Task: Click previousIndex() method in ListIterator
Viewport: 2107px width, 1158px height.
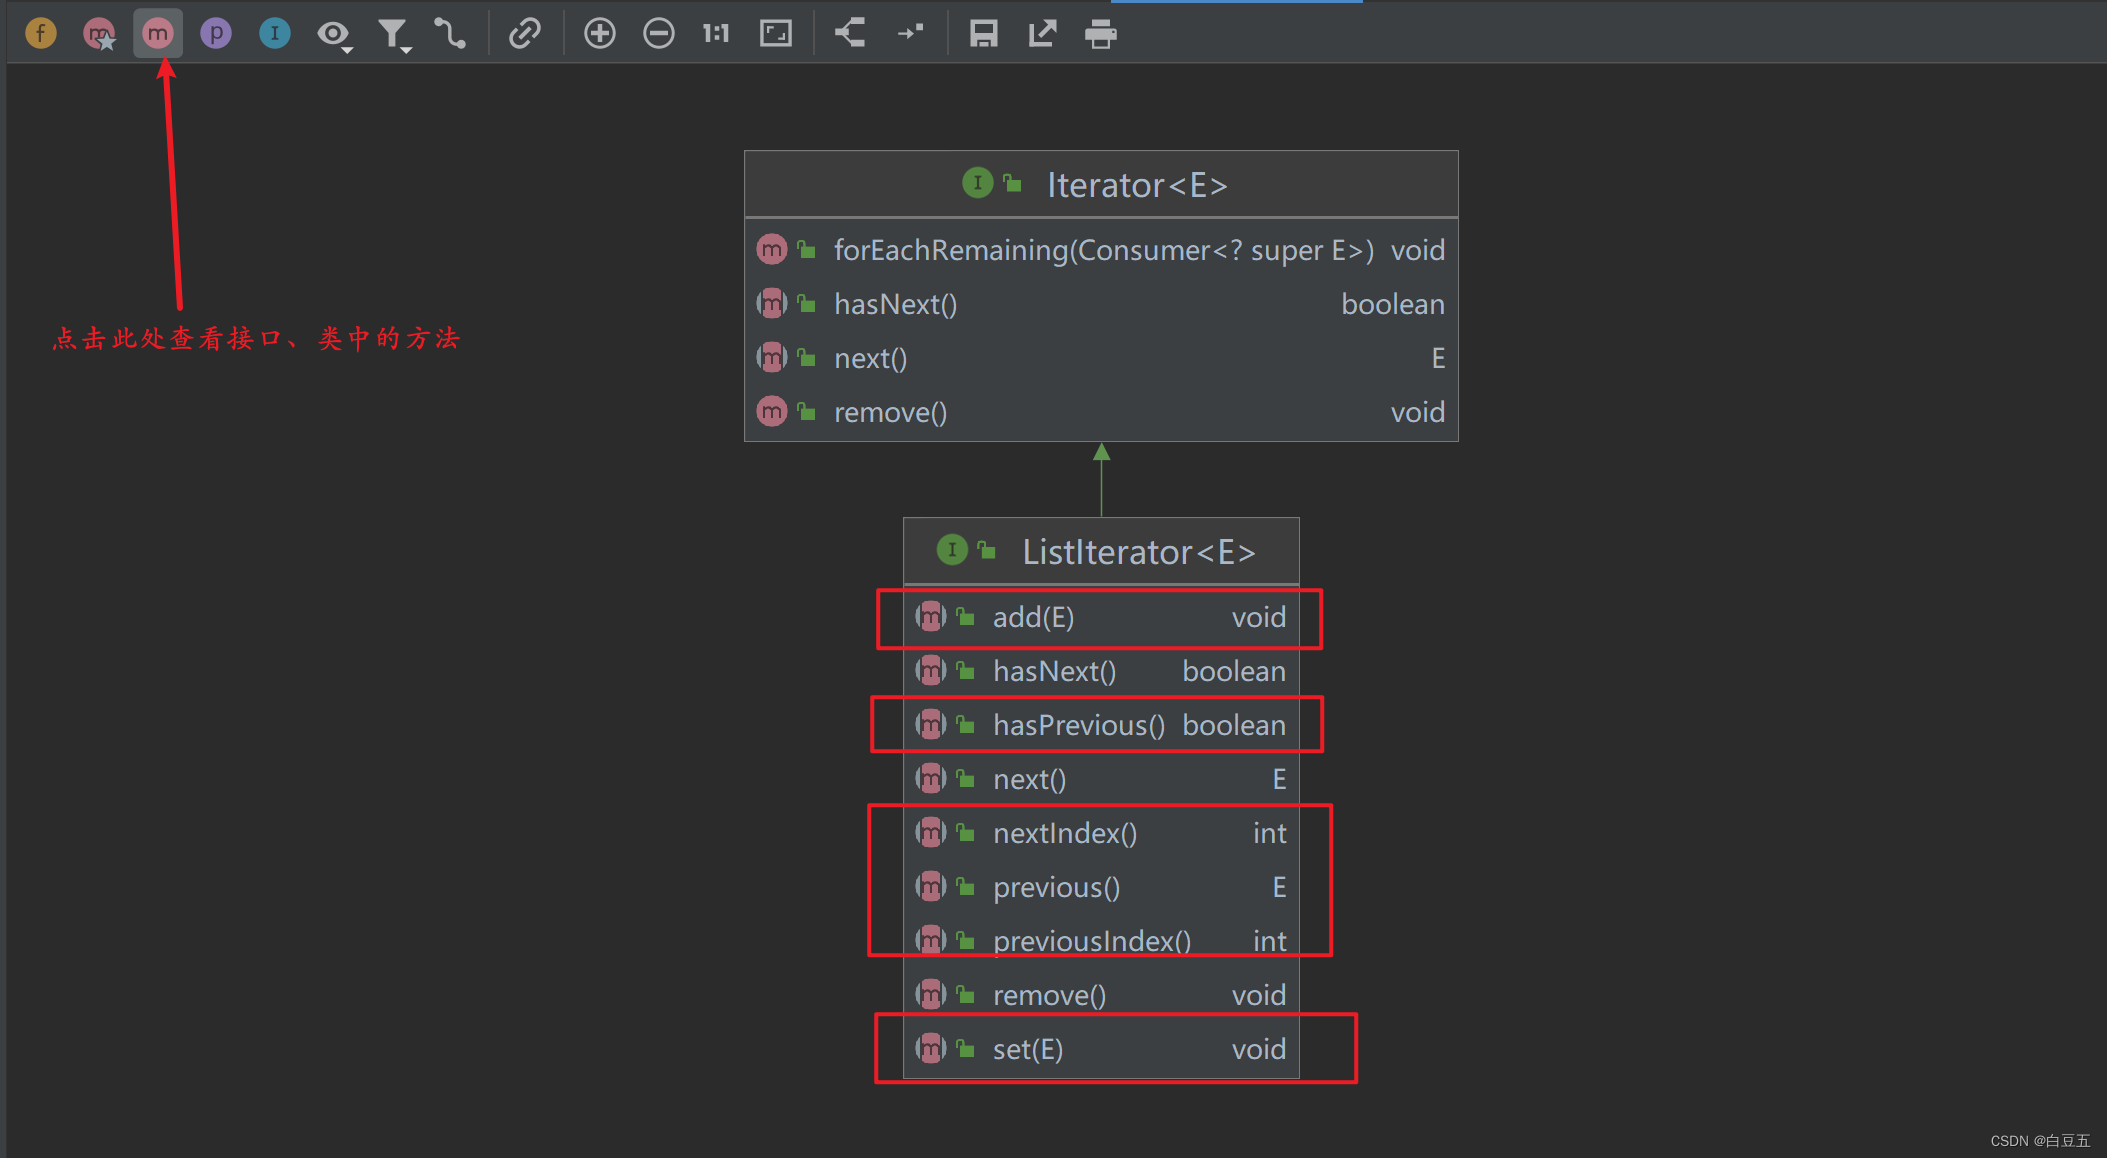Action: (x=1101, y=941)
